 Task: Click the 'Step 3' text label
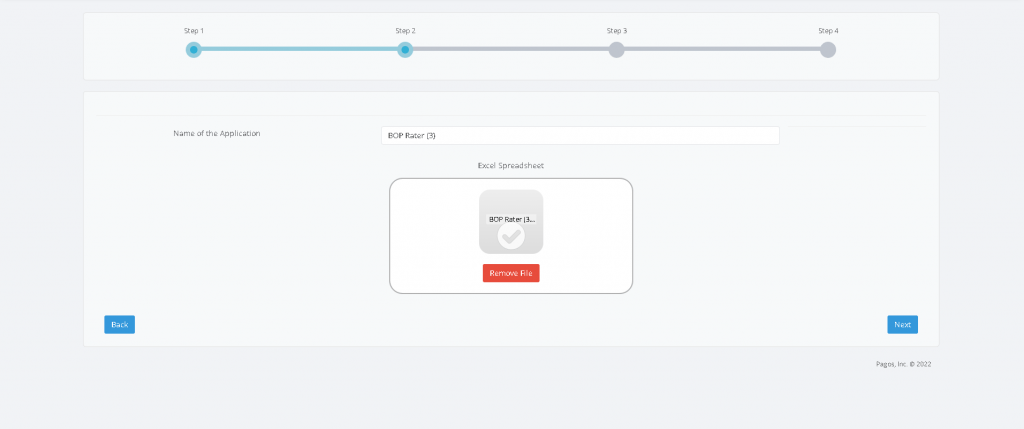pos(617,31)
